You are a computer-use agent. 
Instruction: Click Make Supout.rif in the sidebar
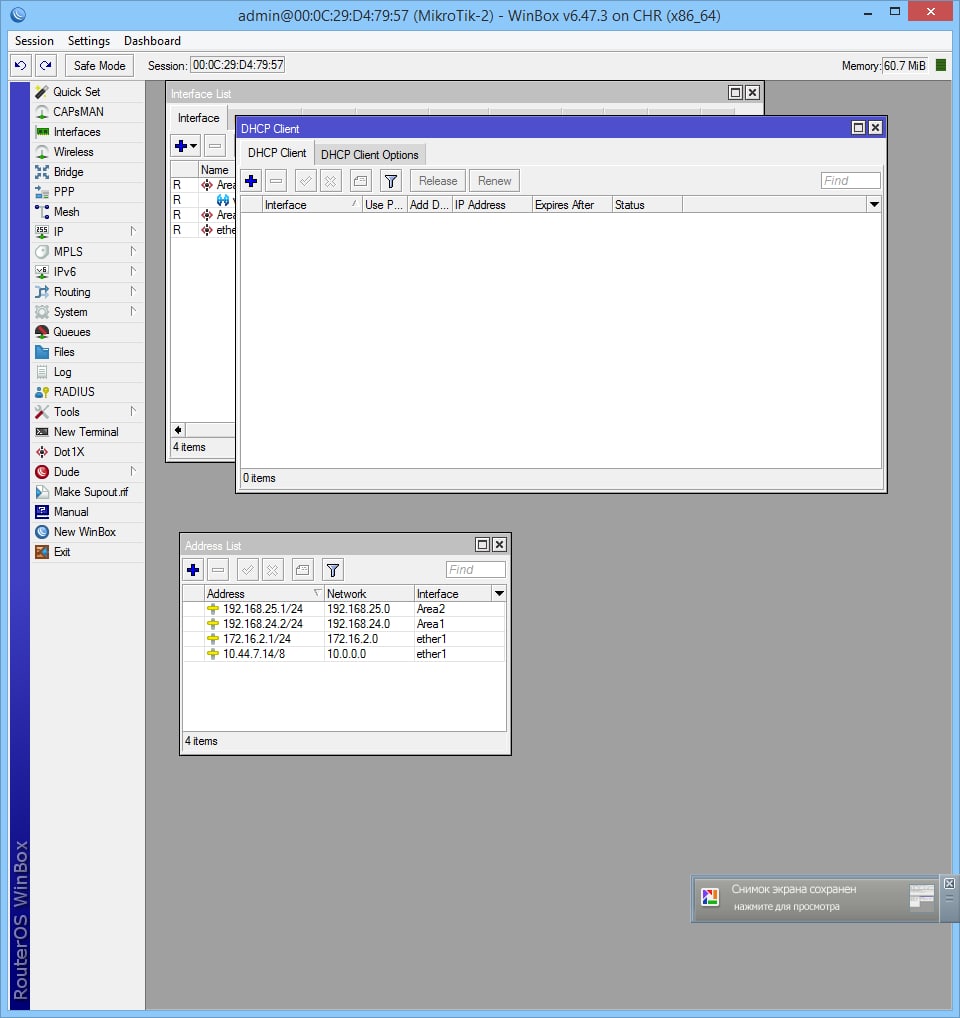click(x=88, y=491)
